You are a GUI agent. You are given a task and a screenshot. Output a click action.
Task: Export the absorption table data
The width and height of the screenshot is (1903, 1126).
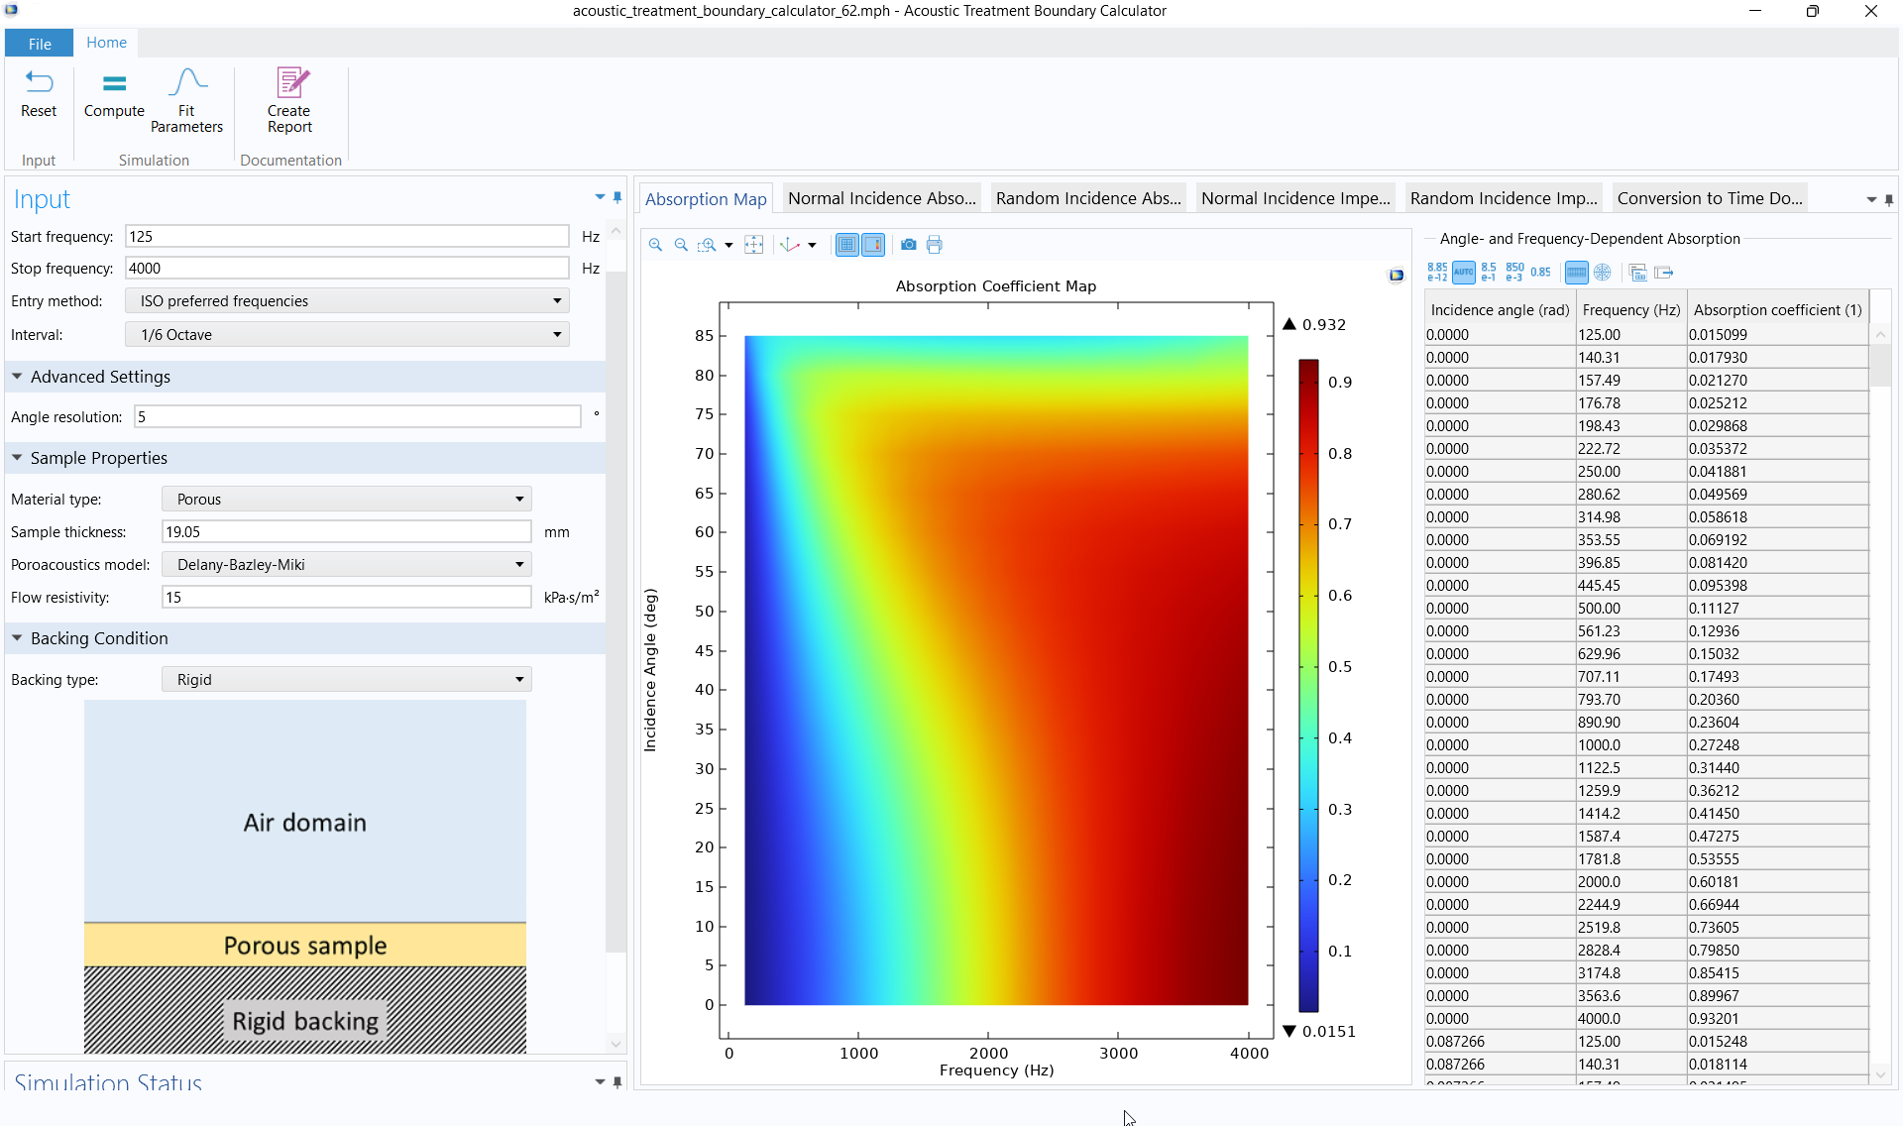(x=1664, y=272)
